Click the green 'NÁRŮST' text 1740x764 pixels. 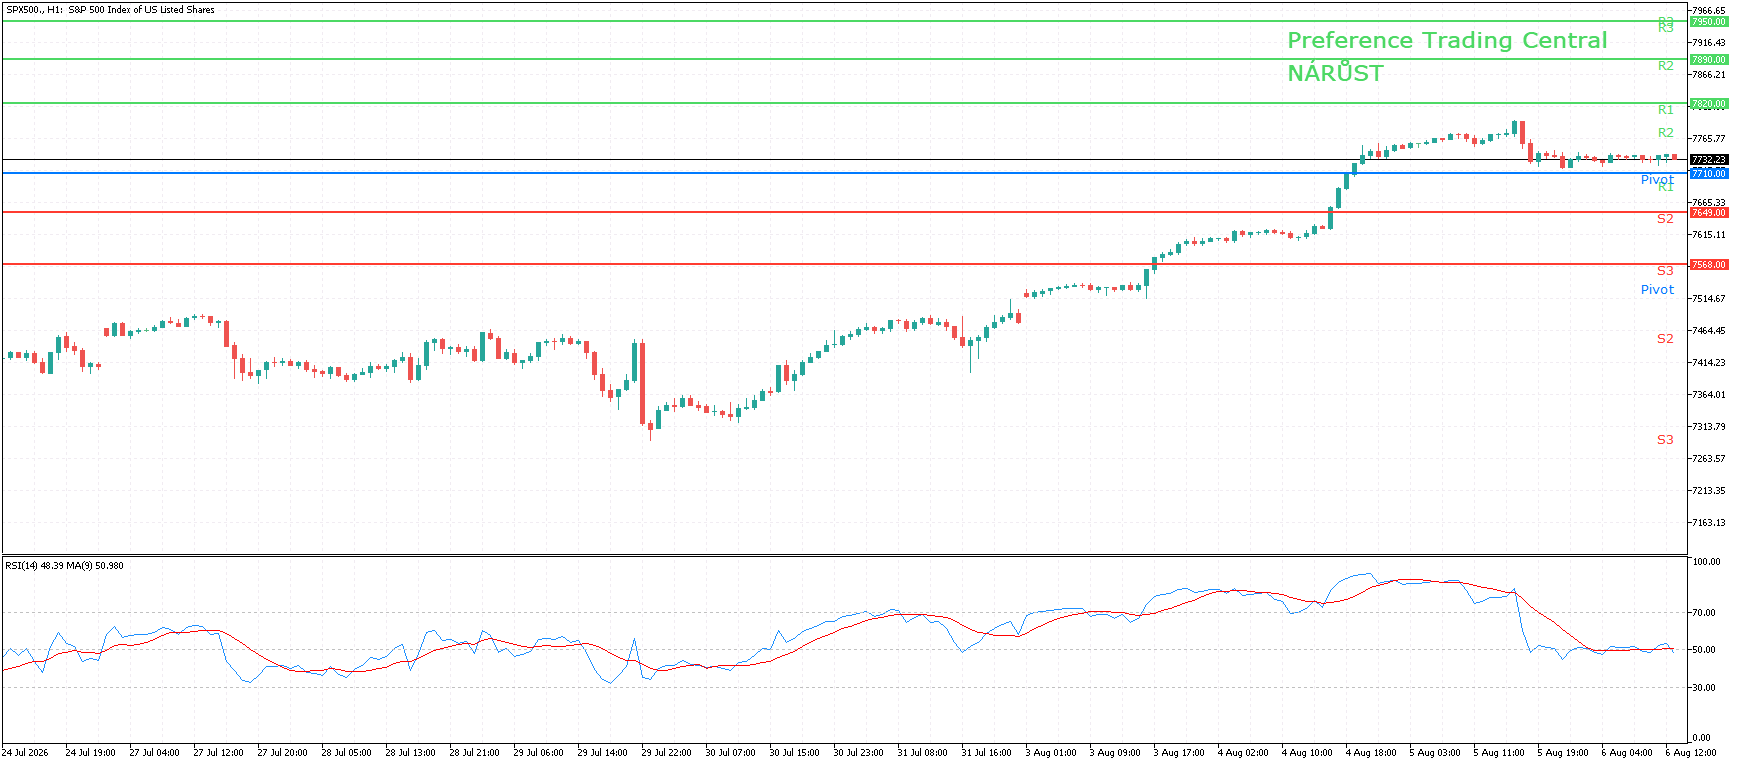click(x=1335, y=73)
